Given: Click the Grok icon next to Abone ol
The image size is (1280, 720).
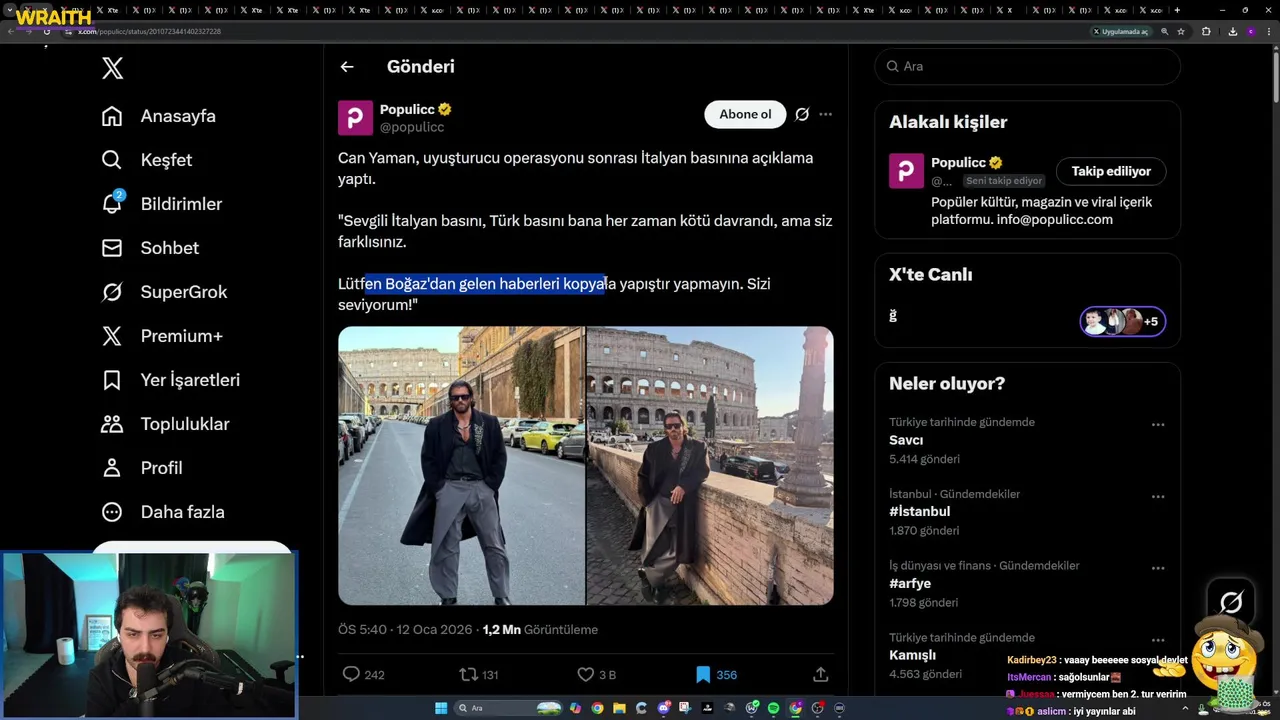Looking at the screenshot, I should 802,114.
